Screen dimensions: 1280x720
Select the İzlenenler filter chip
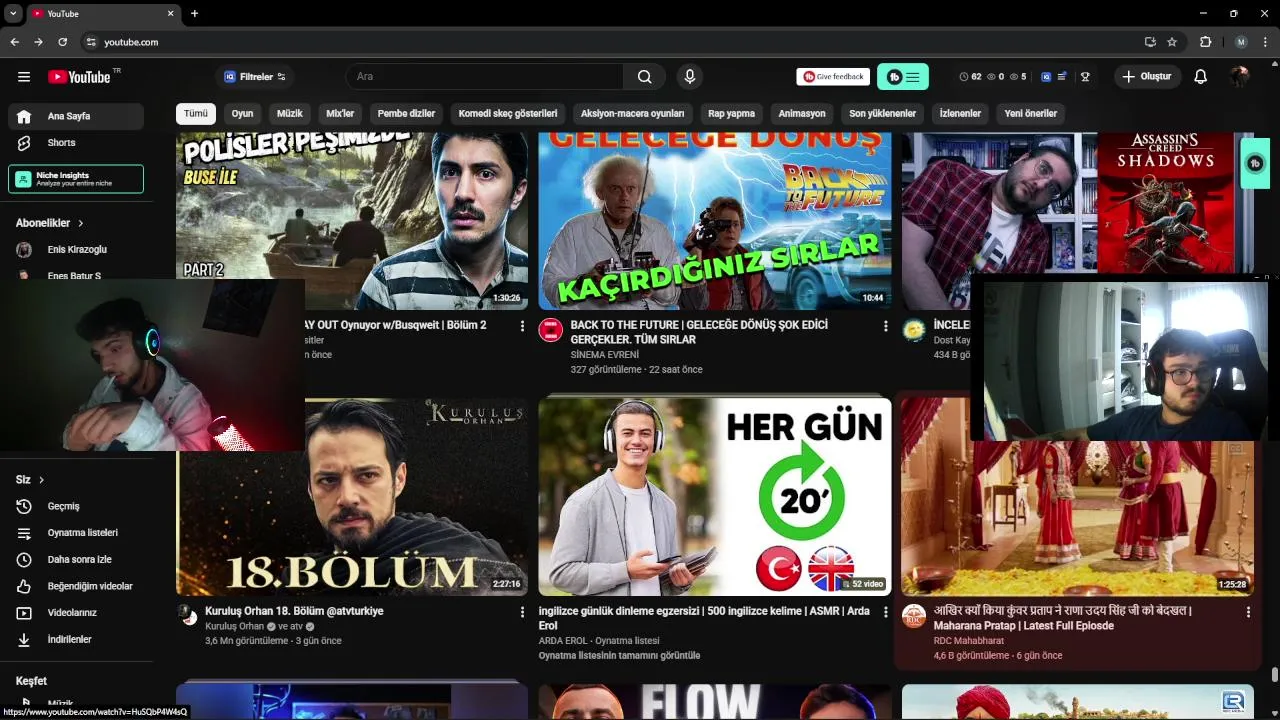960,113
